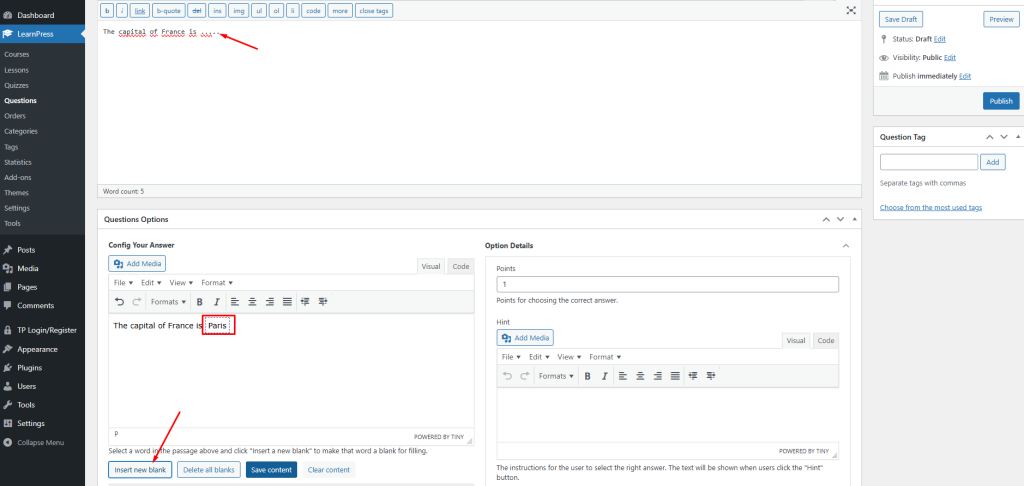The height and width of the screenshot is (486, 1024).
Task: Open the Formats dropdown in Config Your Answer
Action: 168,301
